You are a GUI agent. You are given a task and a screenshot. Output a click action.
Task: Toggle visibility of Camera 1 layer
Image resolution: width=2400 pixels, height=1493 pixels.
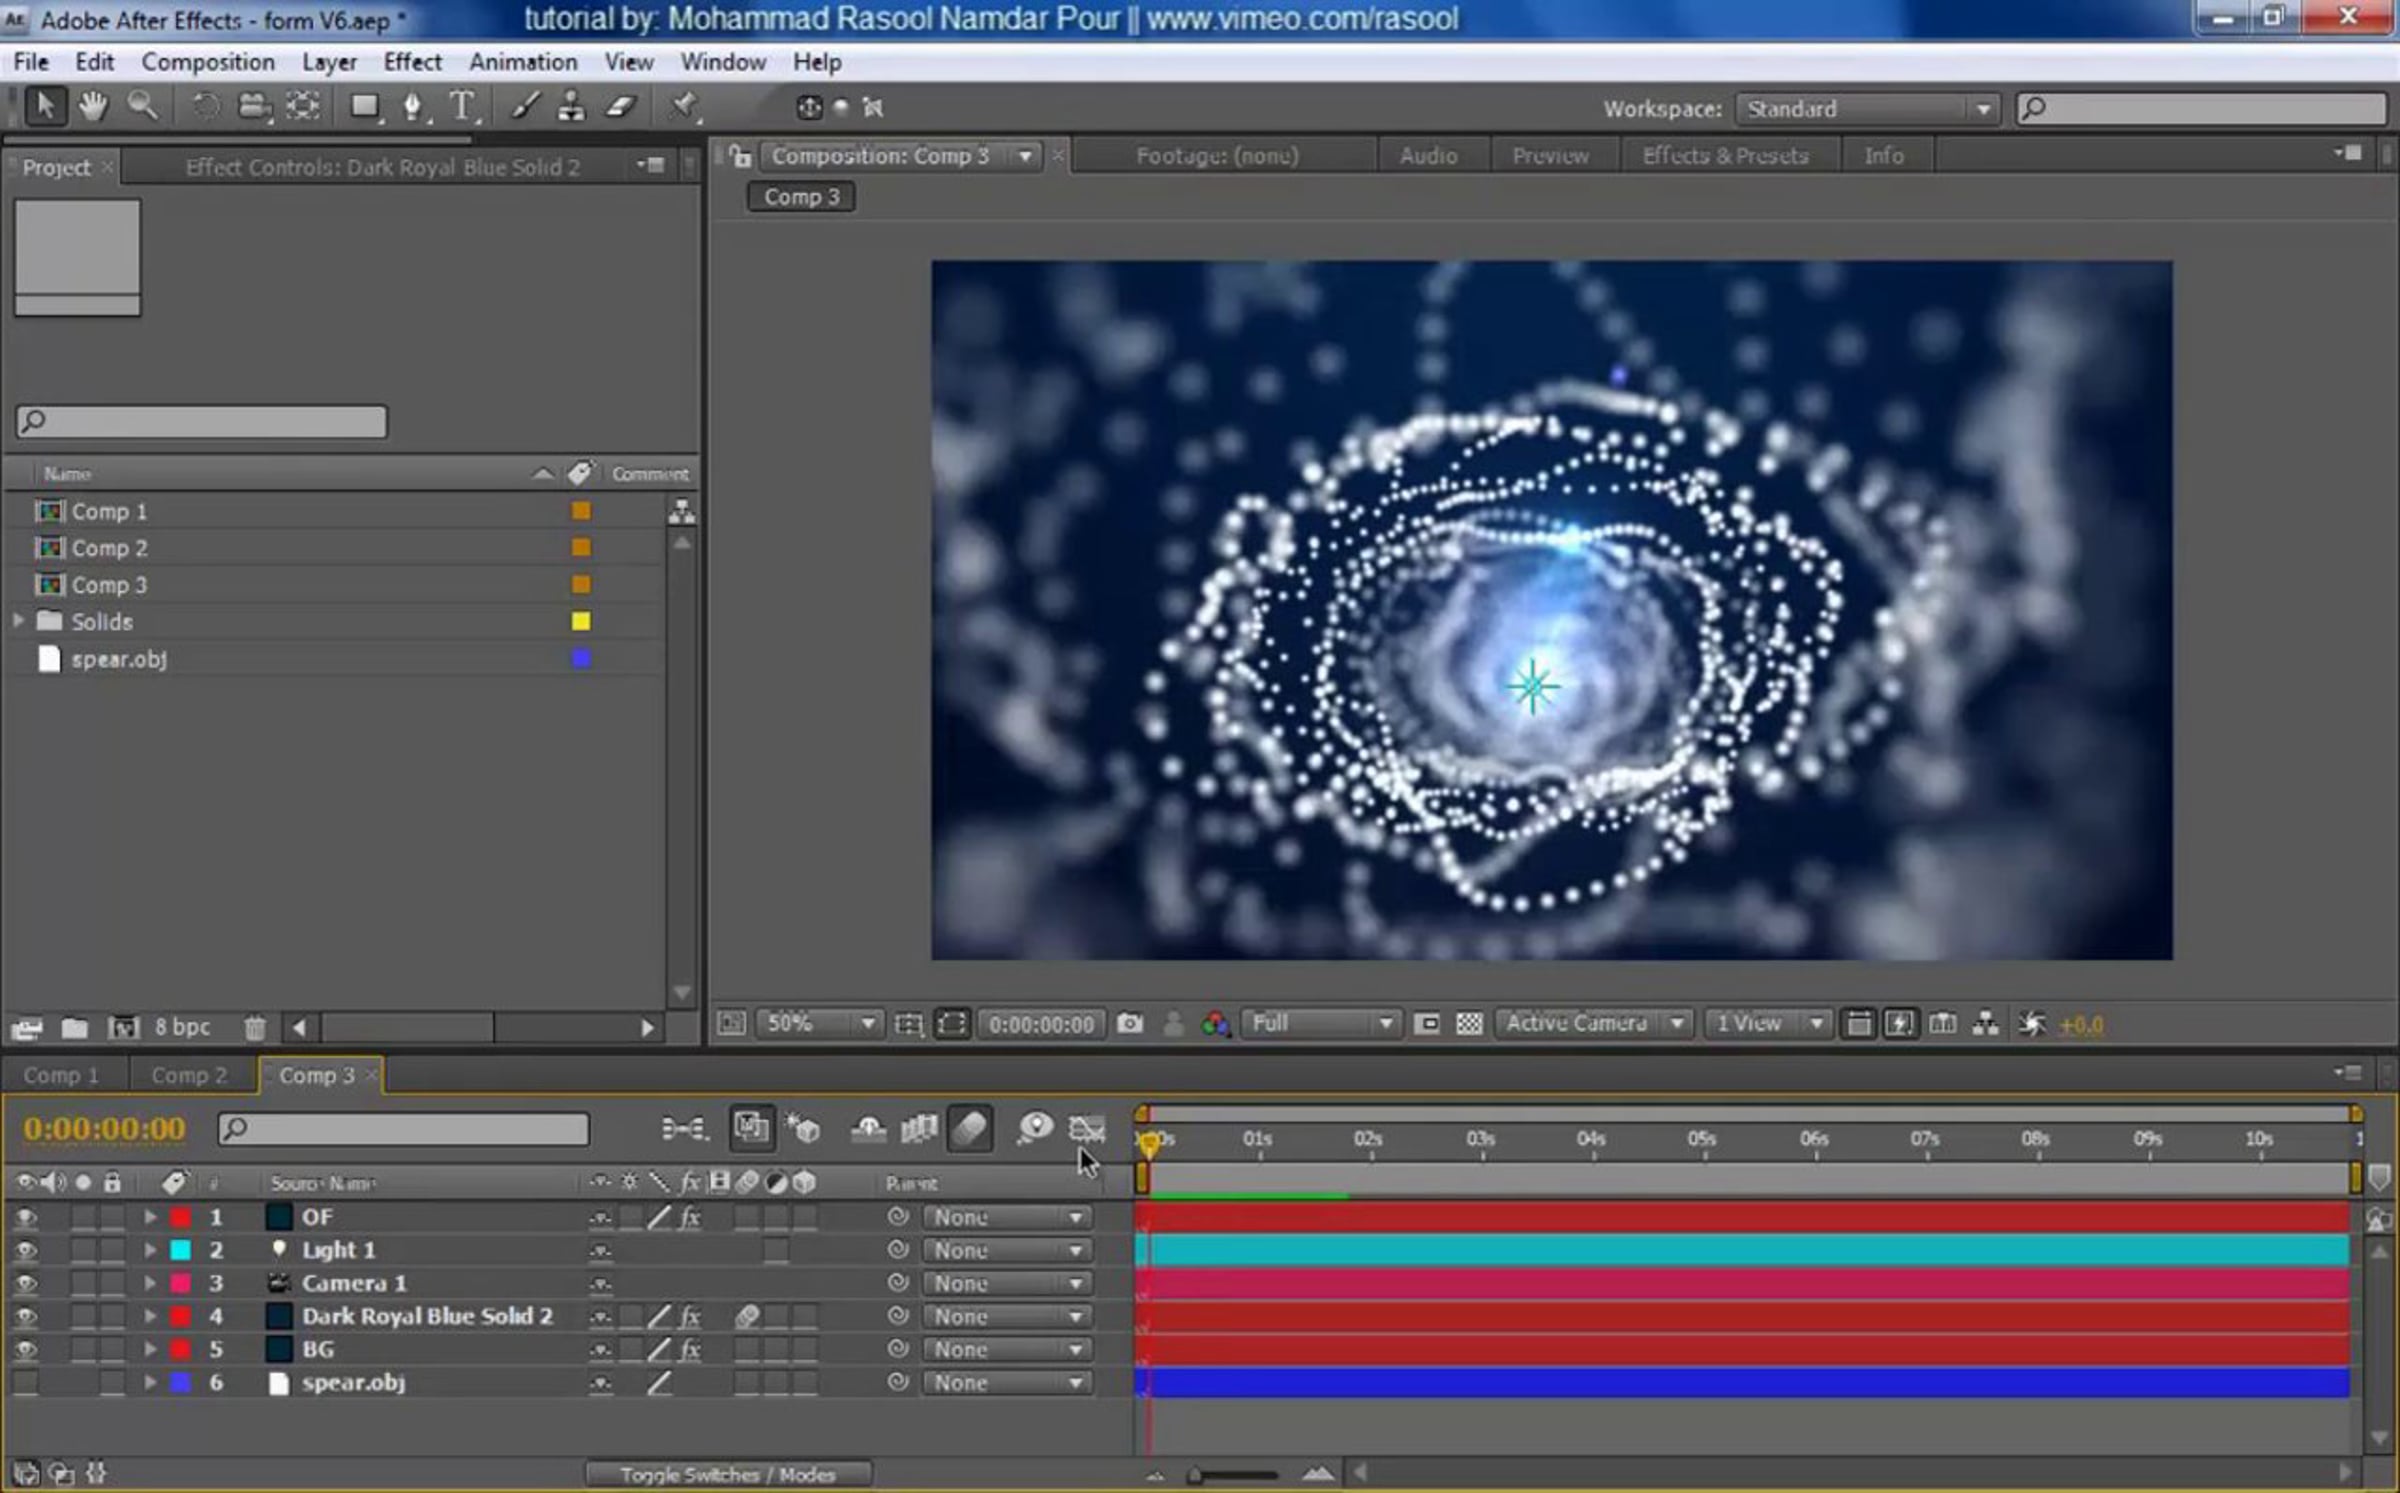pos(26,1283)
